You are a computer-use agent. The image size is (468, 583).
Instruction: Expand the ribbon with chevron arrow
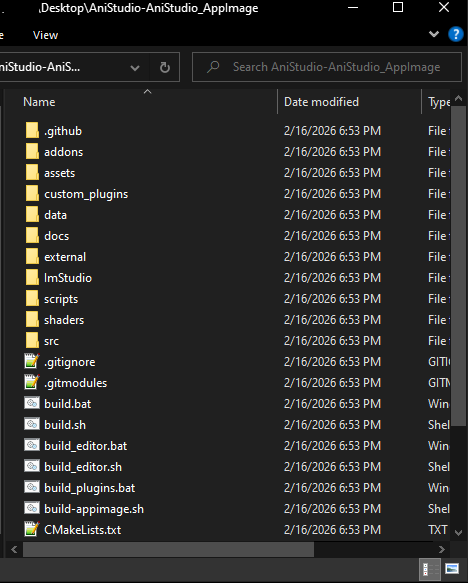[x=433, y=35]
